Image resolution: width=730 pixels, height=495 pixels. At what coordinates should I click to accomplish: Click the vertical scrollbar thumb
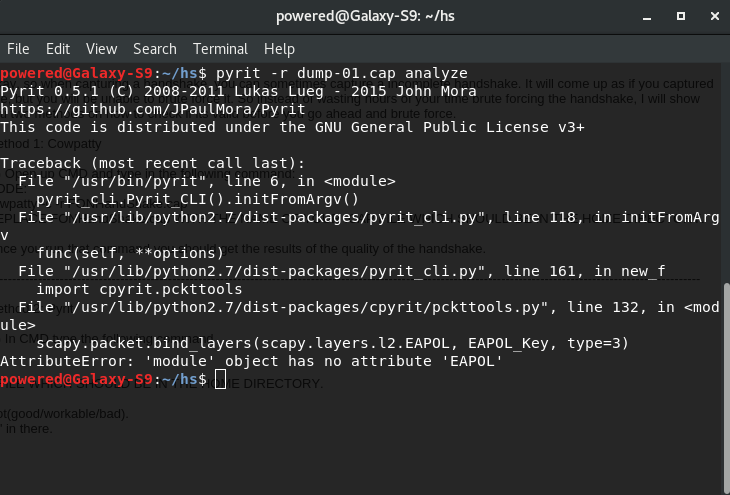click(727, 389)
